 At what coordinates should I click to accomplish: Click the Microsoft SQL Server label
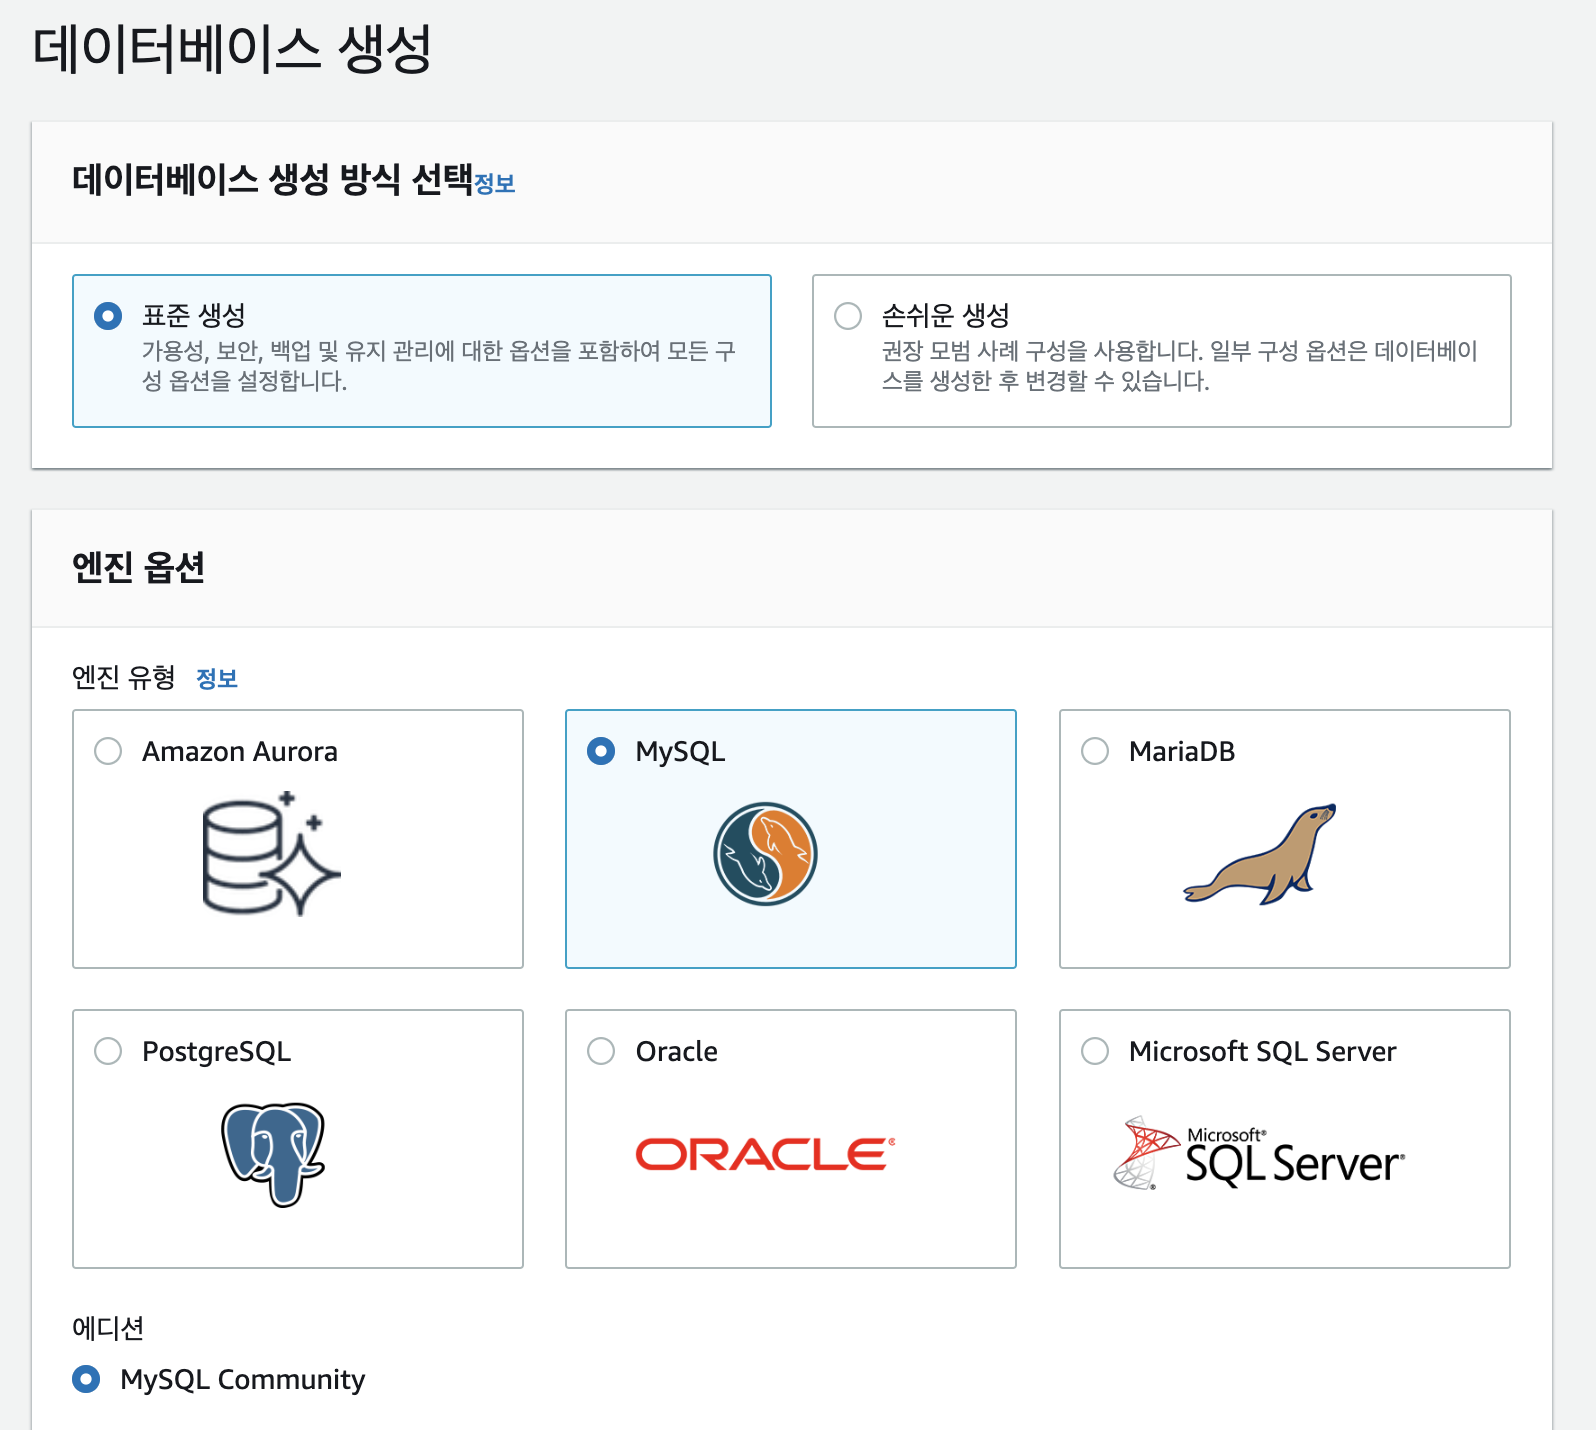[1263, 1051]
